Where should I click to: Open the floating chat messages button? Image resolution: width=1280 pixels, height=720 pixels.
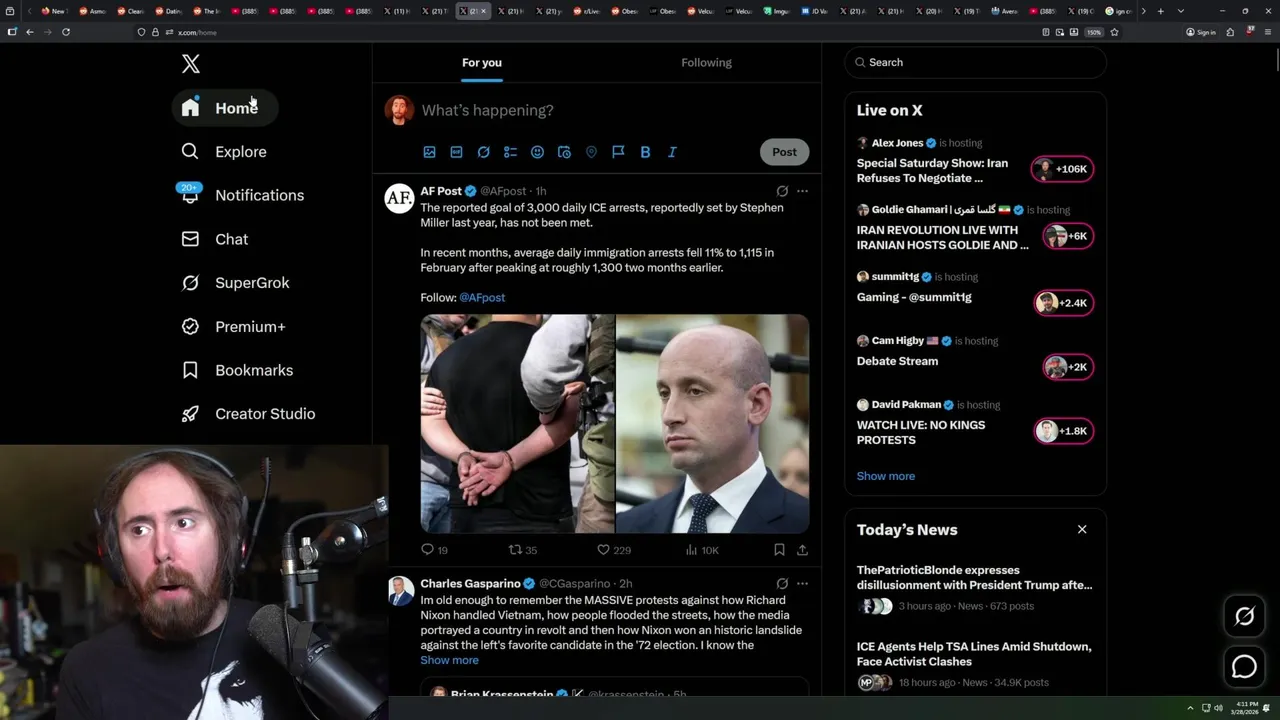(x=1244, y=666)
